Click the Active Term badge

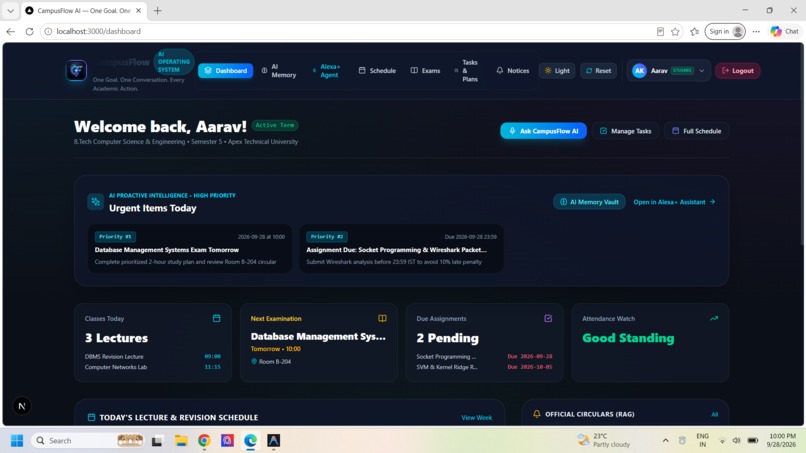coord(275,125)
